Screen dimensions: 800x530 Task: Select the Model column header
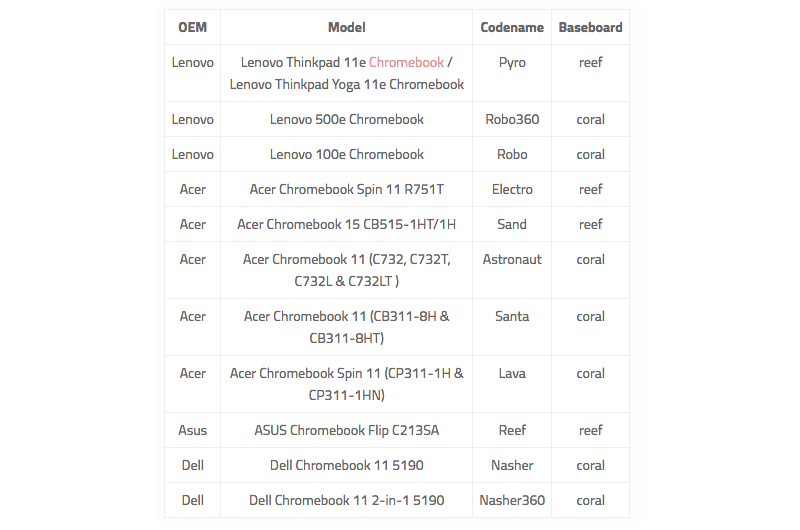[346, 27]
